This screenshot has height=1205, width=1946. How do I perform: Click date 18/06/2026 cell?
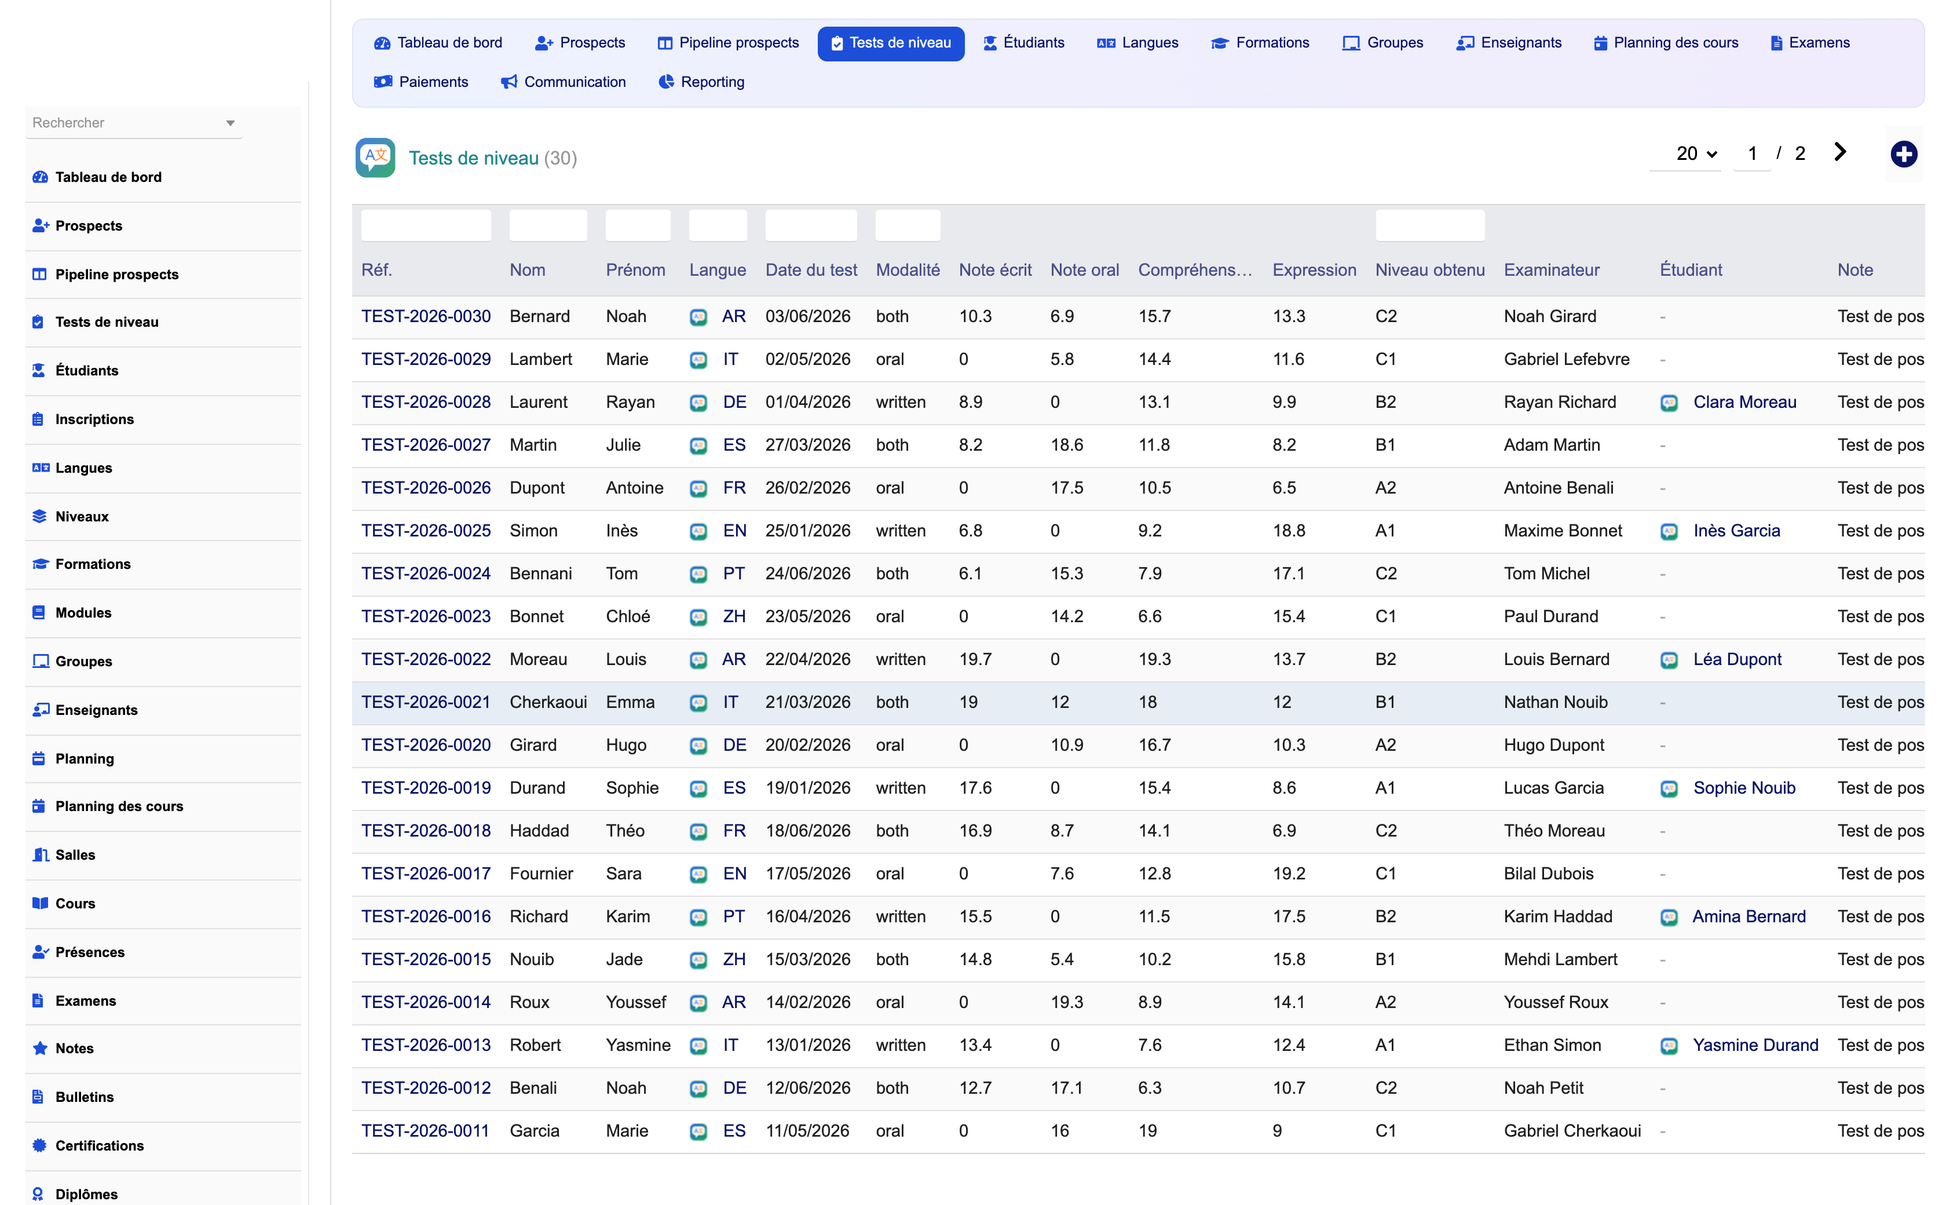pyautogui.click(x=808, y=831)
